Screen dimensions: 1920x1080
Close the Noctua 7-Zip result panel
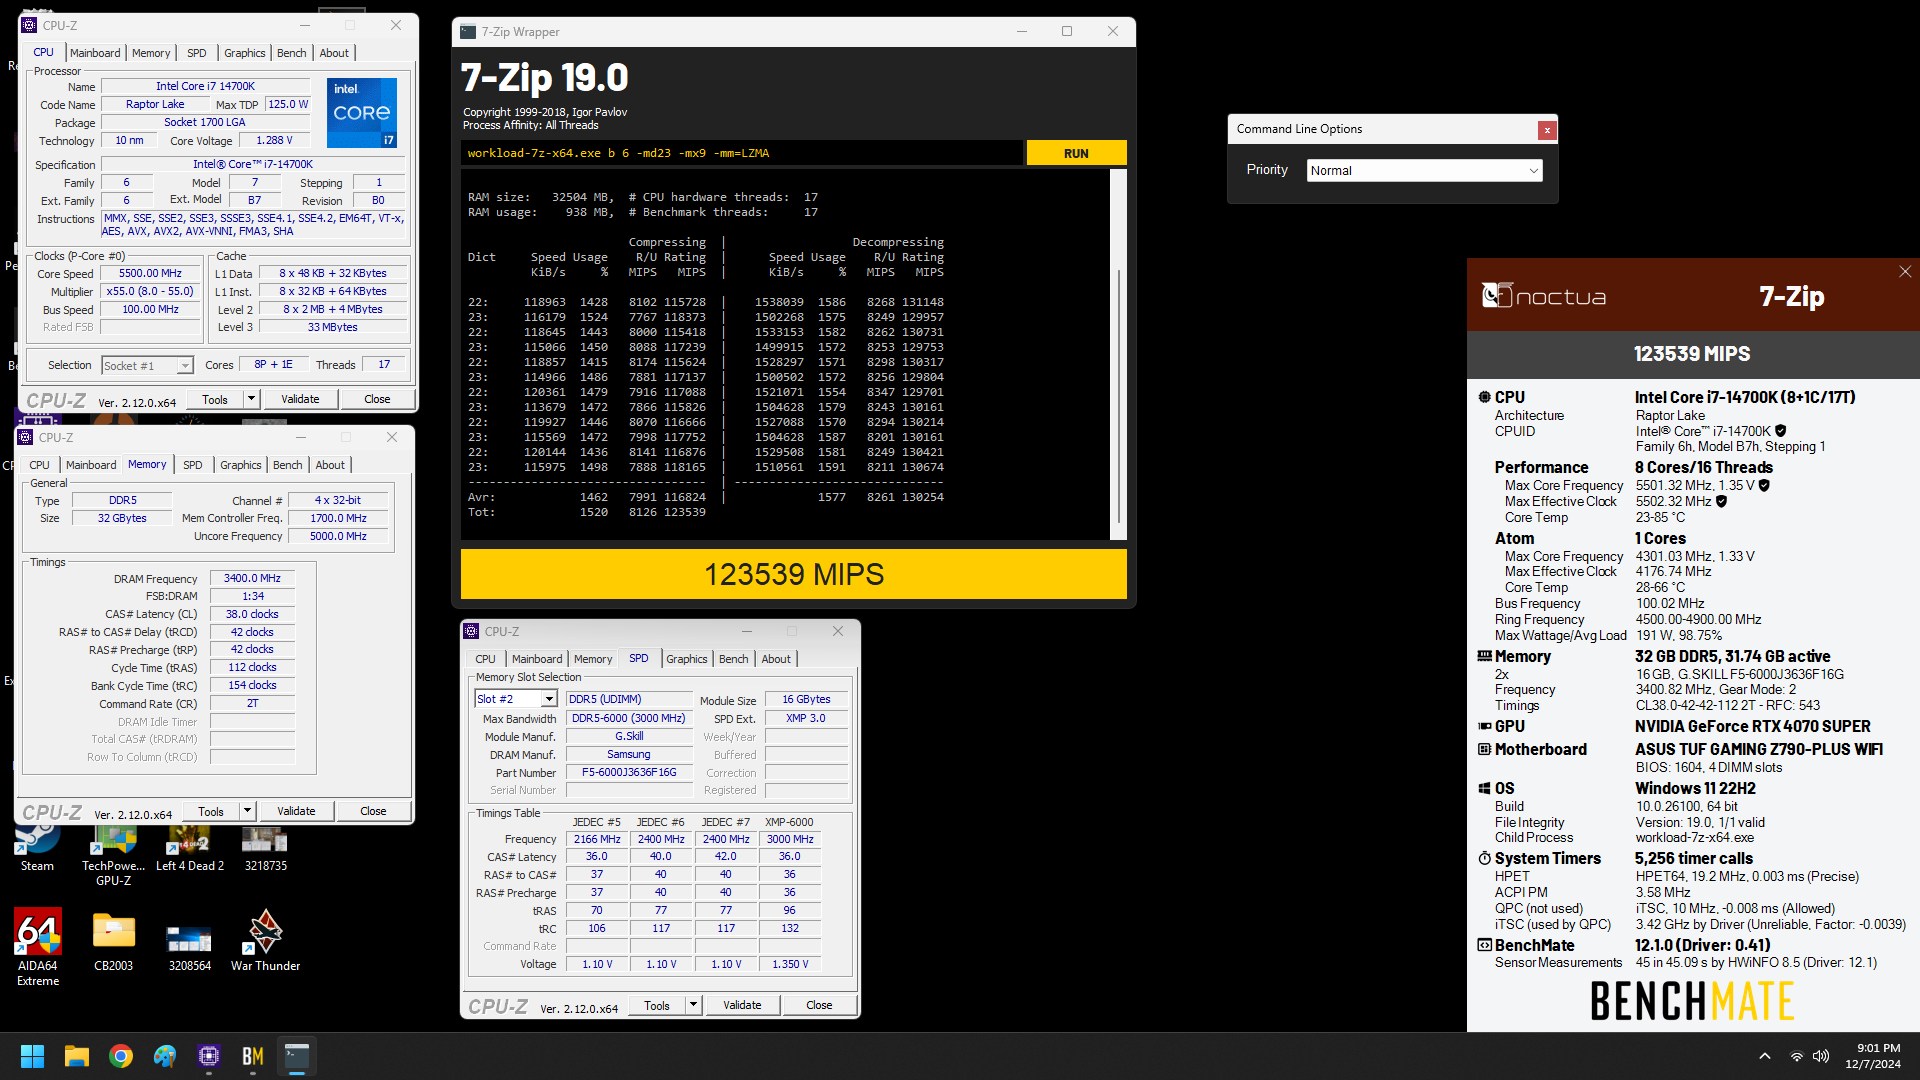pyautogui.click(x=1905, y=271)
